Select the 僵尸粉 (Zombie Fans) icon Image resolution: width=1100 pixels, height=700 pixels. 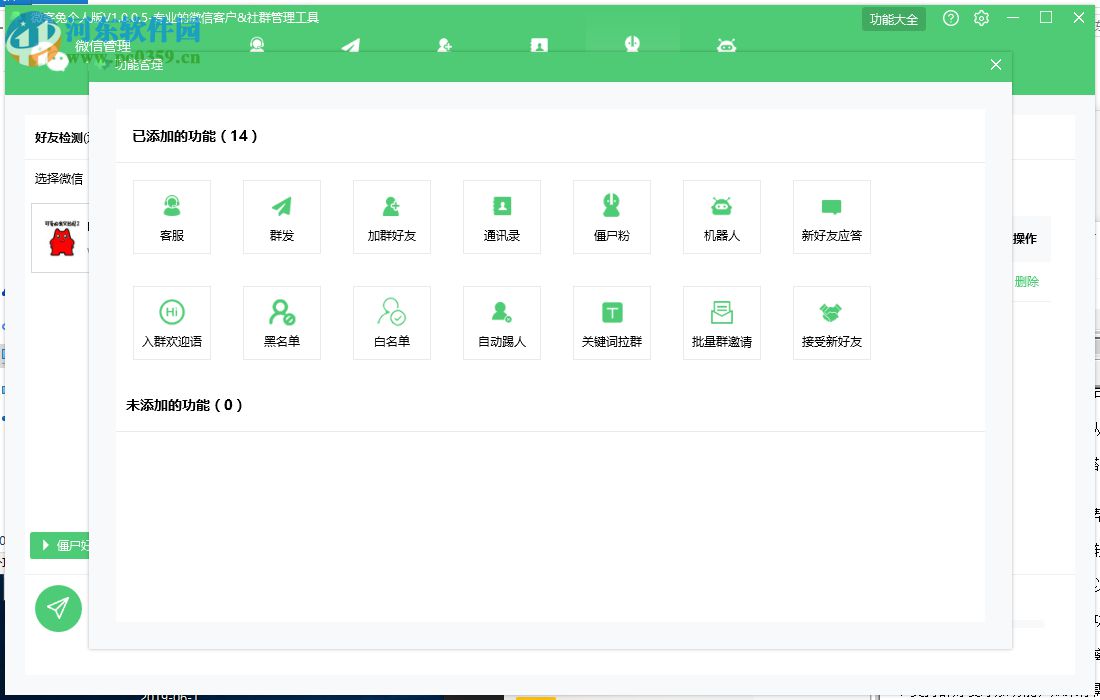click(x=611, y=216)
